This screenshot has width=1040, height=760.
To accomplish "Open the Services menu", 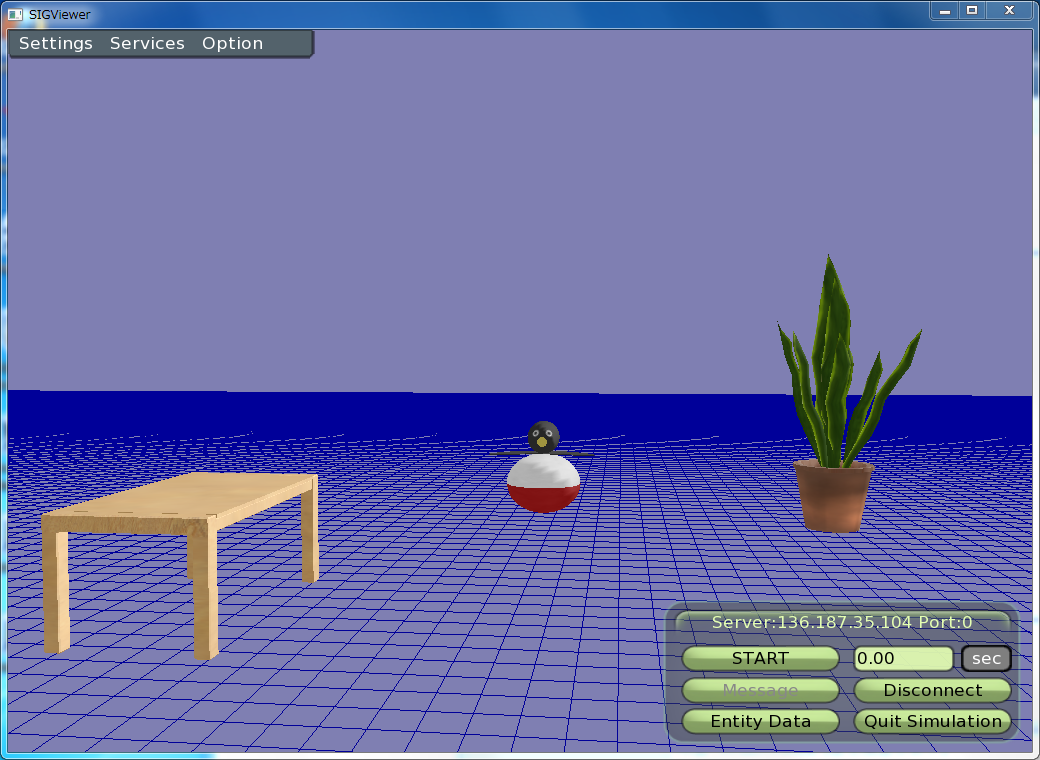I will pyautogui.click(x=147, y=44).
